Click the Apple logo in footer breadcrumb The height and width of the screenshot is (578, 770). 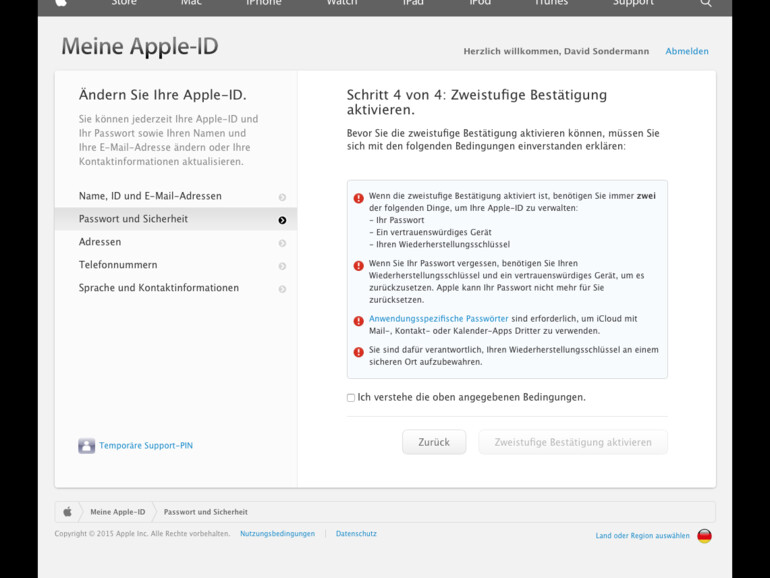67,512
